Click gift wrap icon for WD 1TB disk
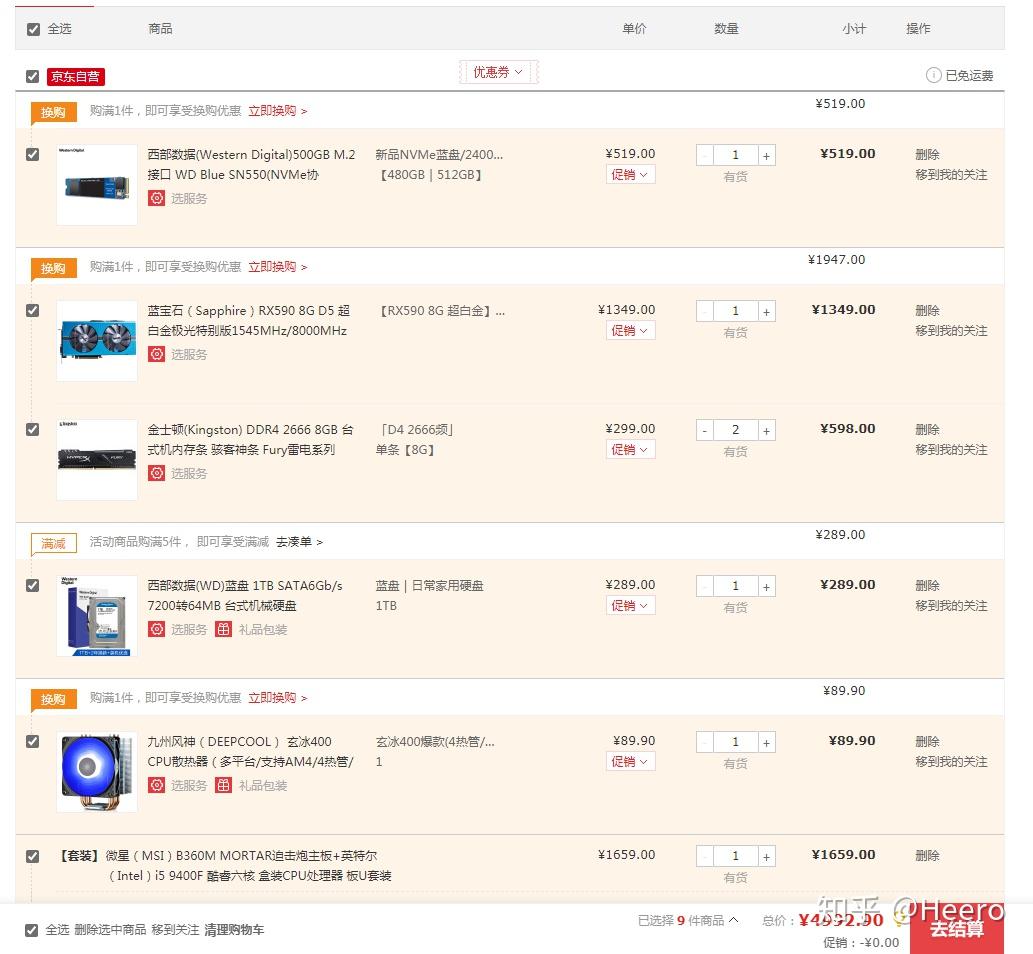Screen dimensions: 1033x954 224,629
